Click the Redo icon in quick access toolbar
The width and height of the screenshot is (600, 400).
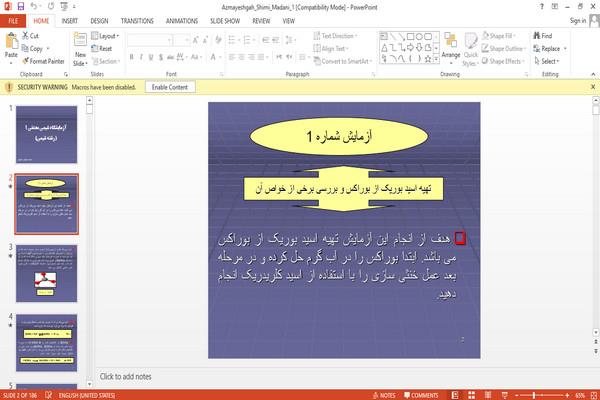click(51, 7)
